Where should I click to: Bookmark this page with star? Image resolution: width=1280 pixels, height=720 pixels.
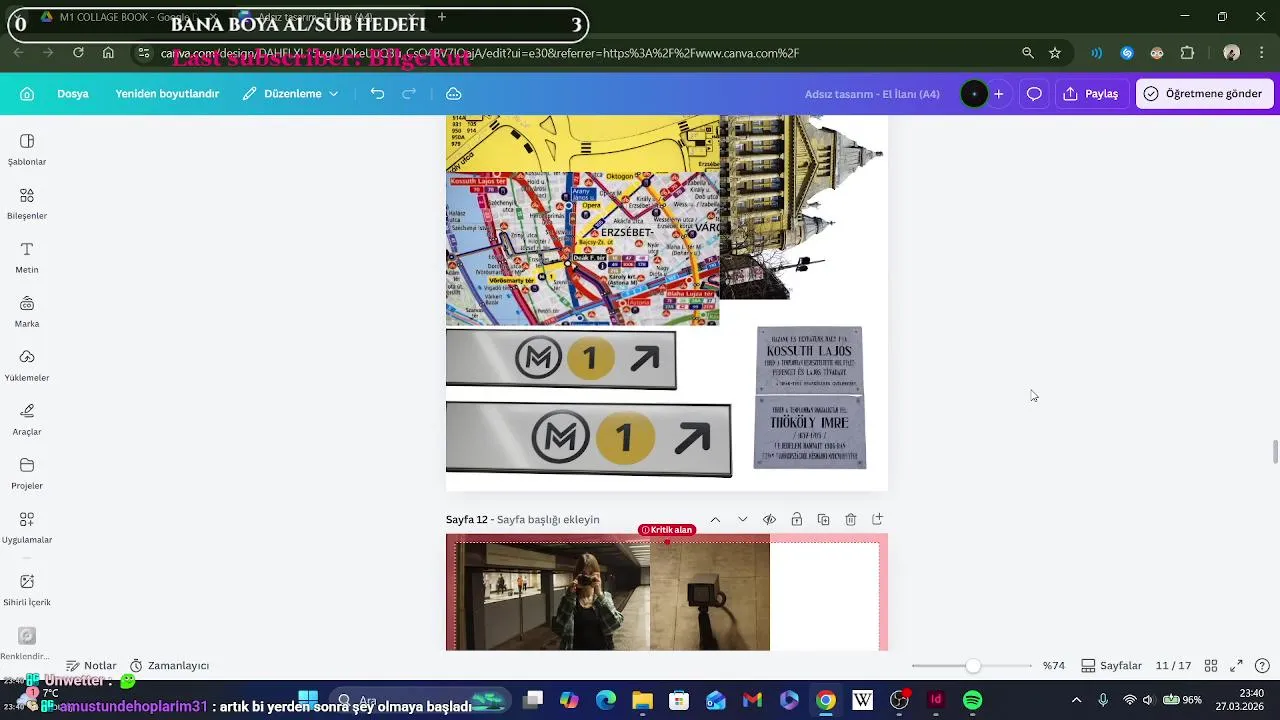[x=1055, y=53]
